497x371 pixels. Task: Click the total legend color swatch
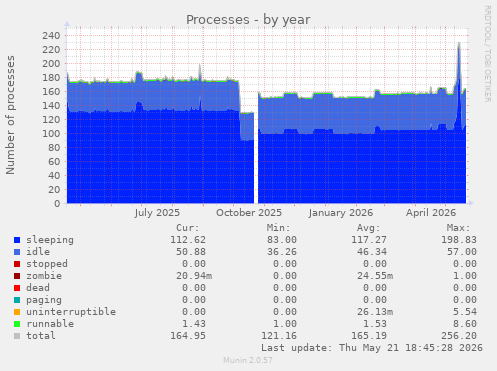[17, 336]
